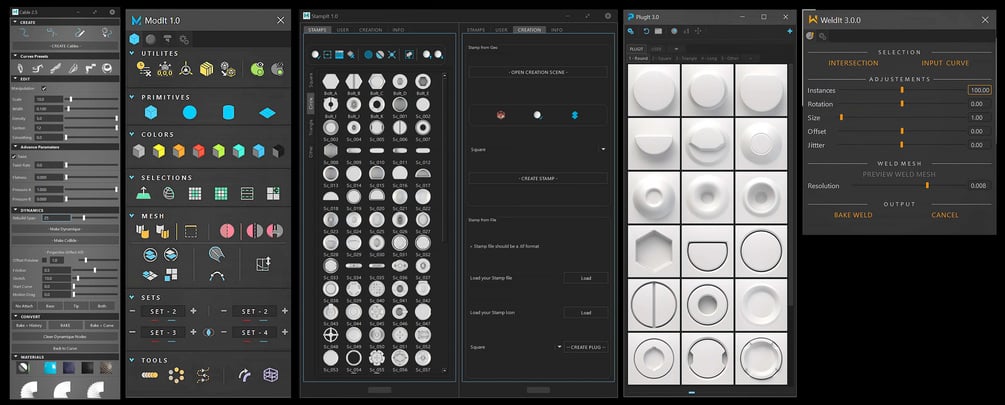Screen dimensions: 1005x405
Task: Click the Resolution slider handle in WeldIt
Action: [x=927, y=186]
